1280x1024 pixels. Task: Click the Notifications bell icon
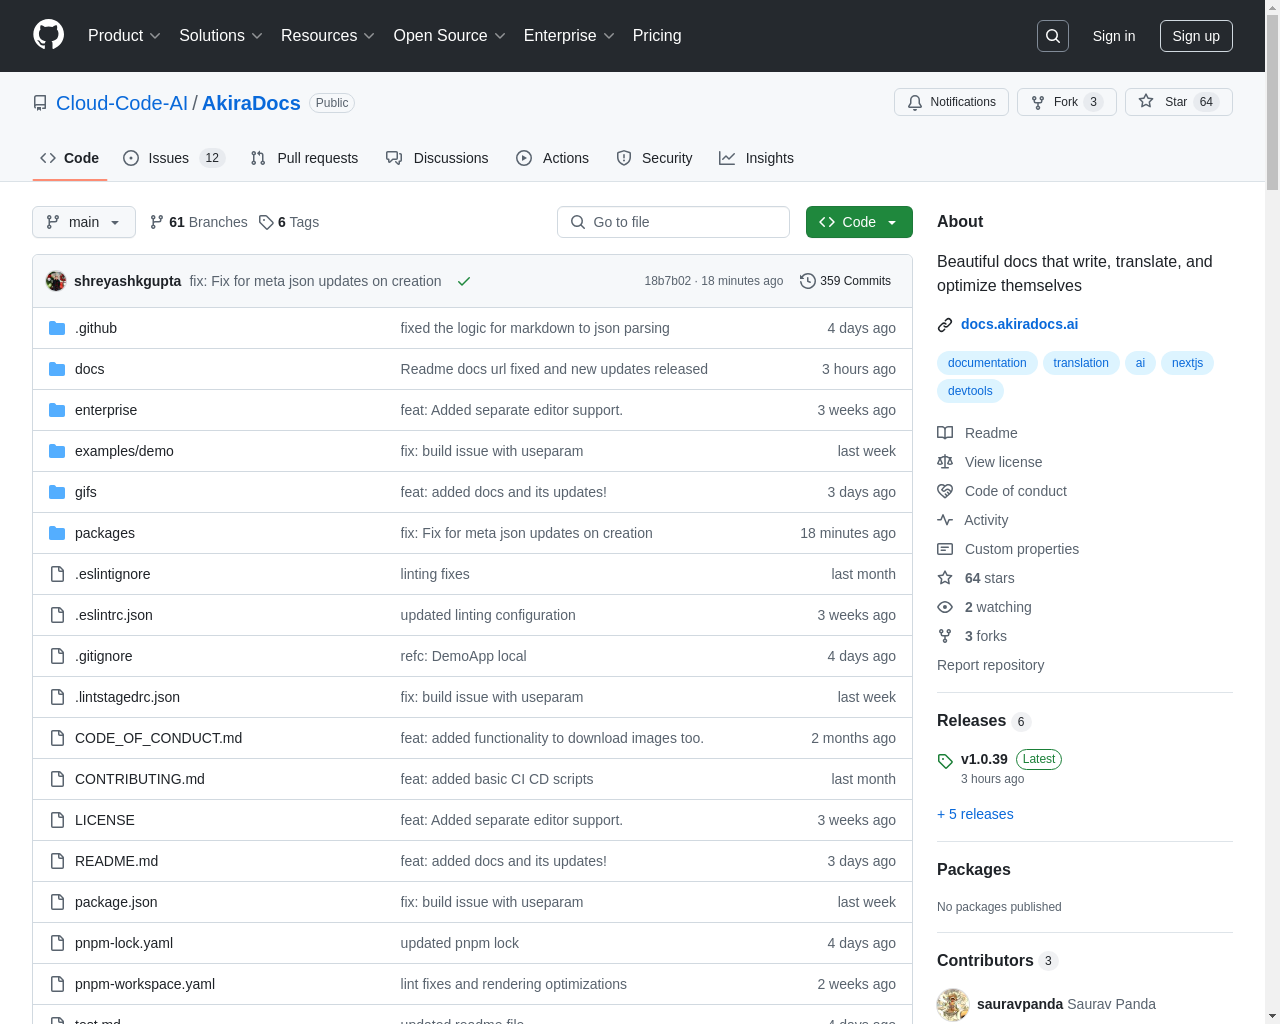click(915, 102)
